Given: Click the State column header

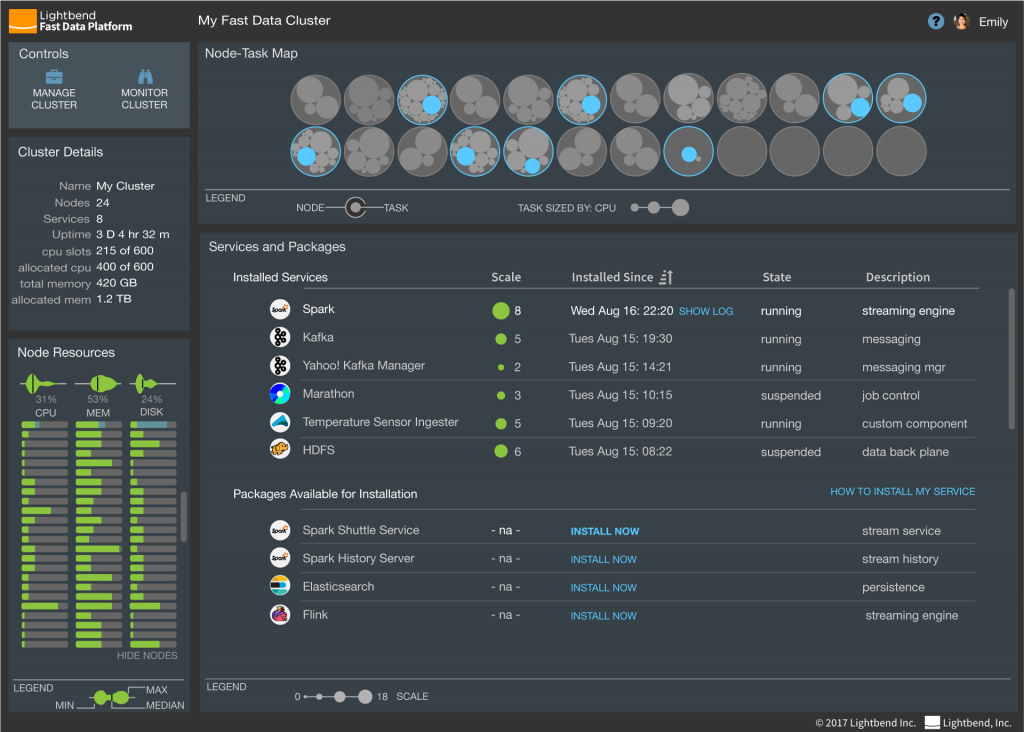Looking at the screenshot, I should coord(776,277).
